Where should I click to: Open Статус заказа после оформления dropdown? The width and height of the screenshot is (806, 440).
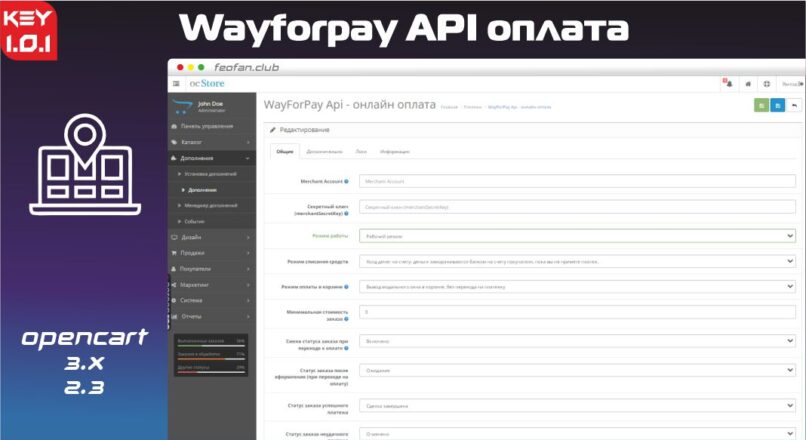(x=577, y=370)
